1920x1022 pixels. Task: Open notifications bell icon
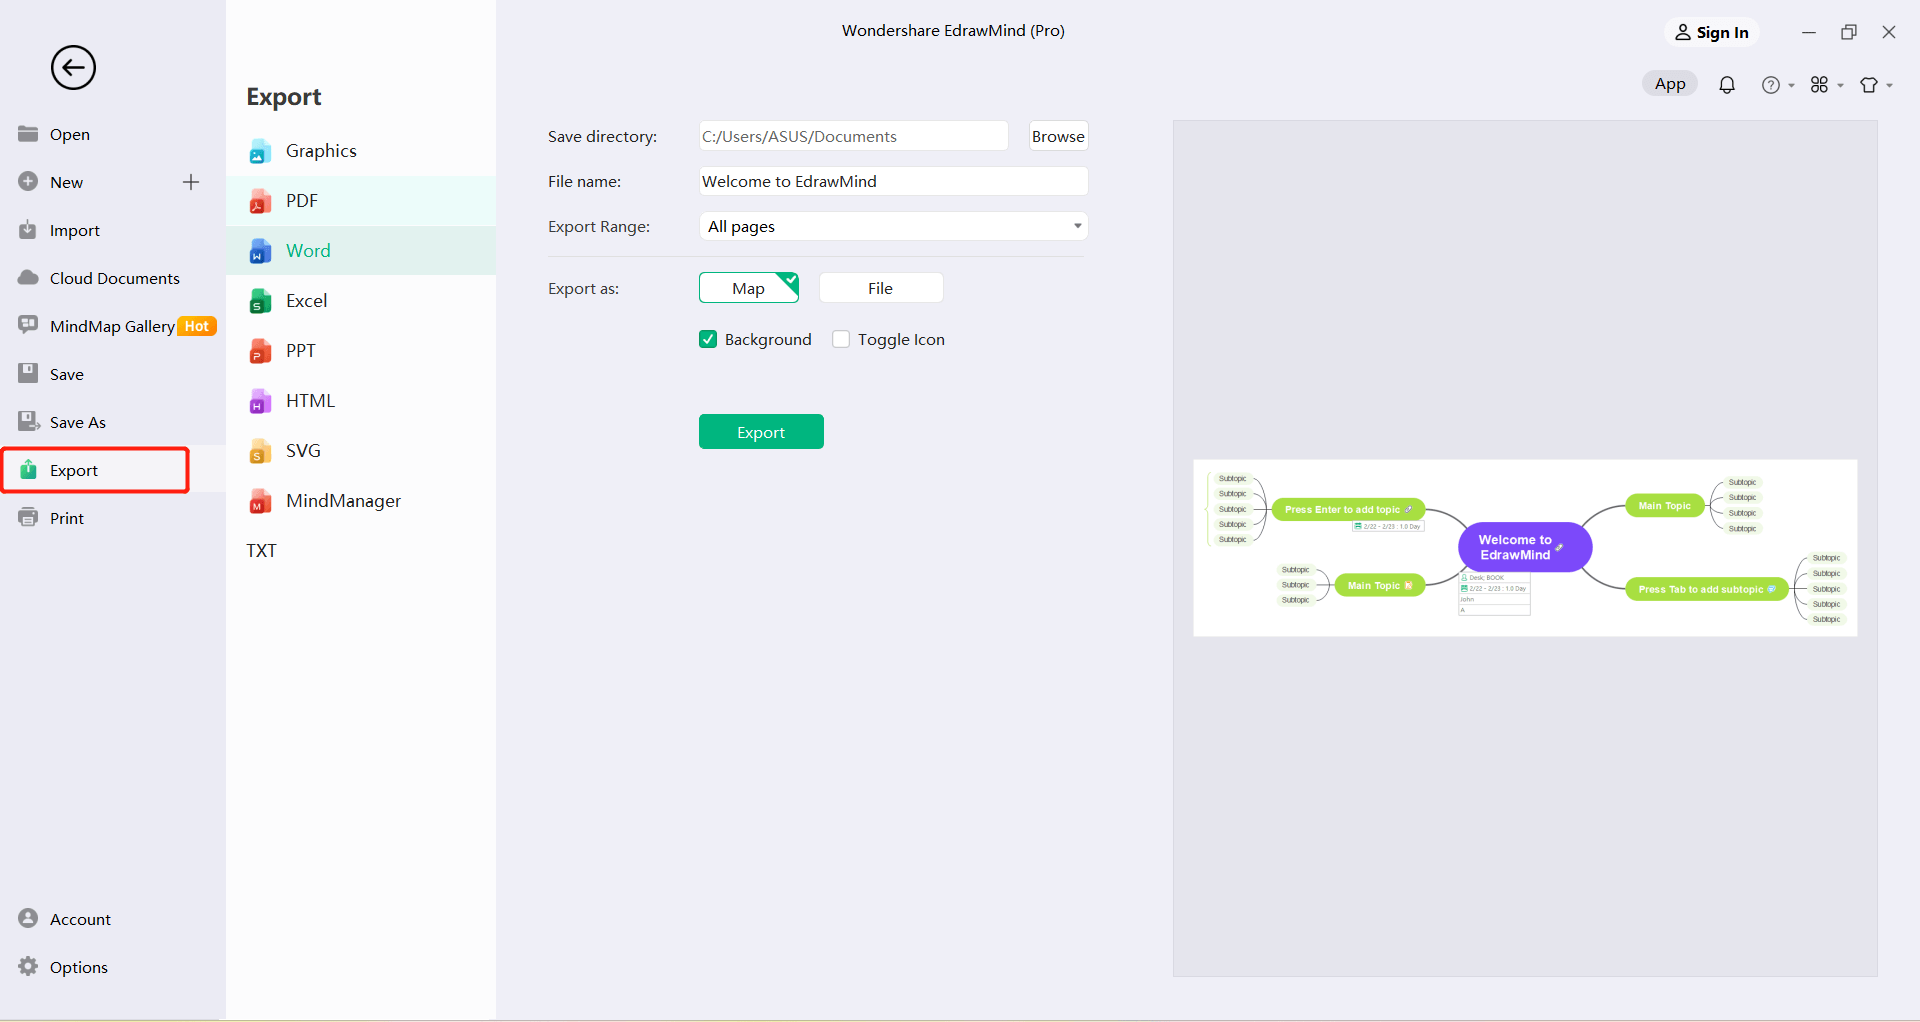(1726, 85)
